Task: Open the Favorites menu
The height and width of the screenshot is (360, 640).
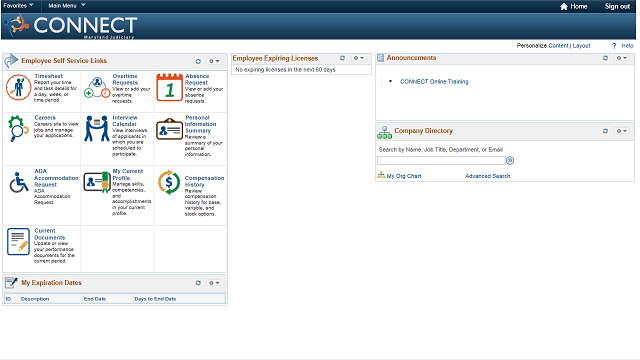Action: (18, 5)
